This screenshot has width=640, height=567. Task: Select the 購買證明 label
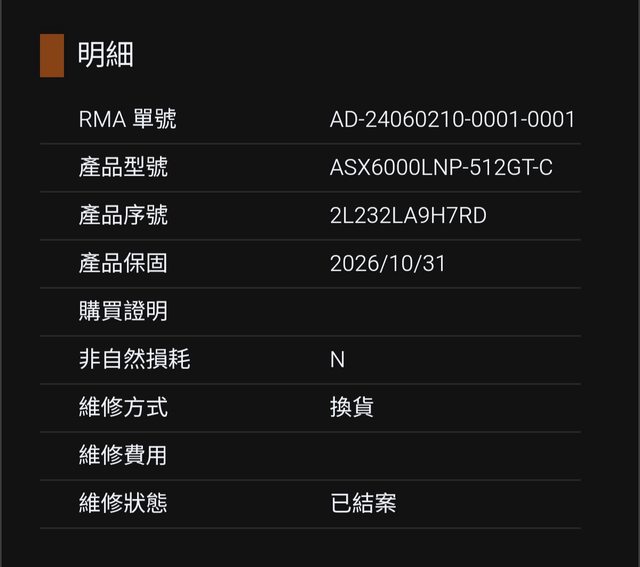(123, 312)
